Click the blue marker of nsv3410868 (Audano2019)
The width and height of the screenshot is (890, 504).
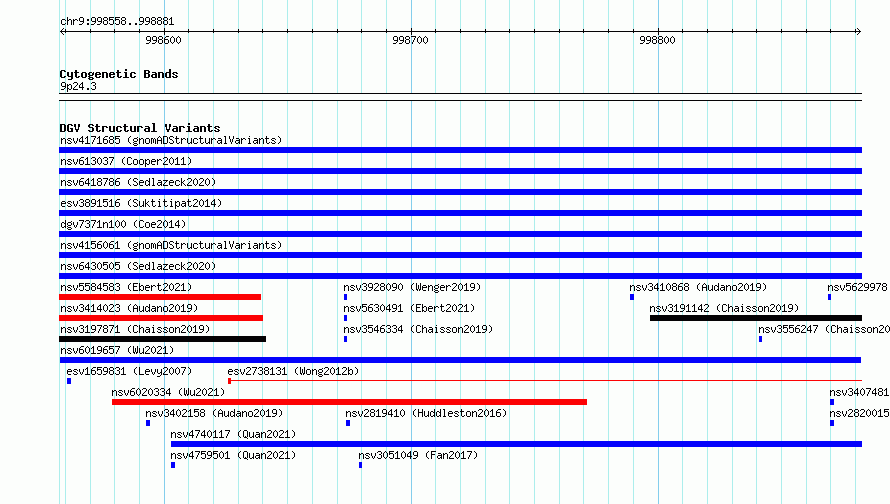coord(632,297)
